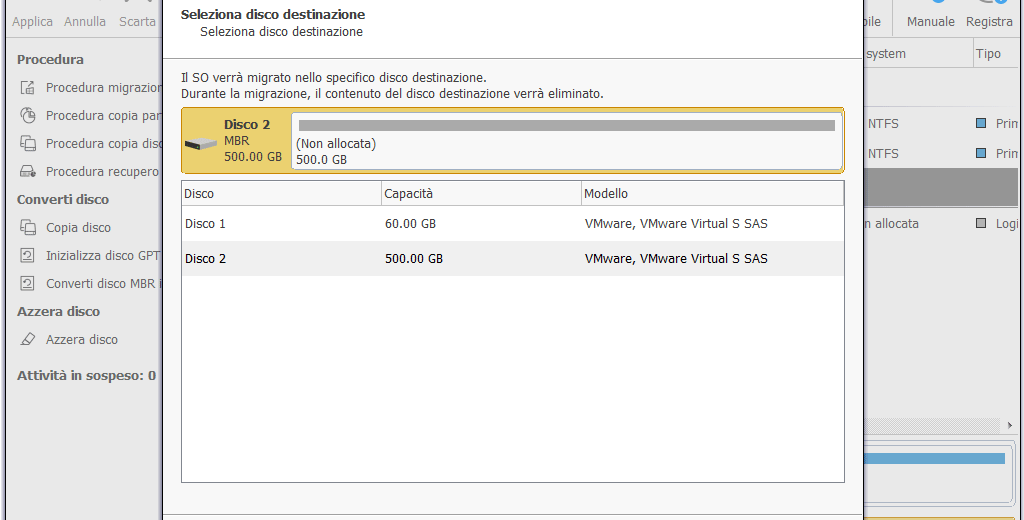Select Azzera disco in the sidebar
Image resolution: width=1024 pixels, height=520 pixels.
point(82,339)
